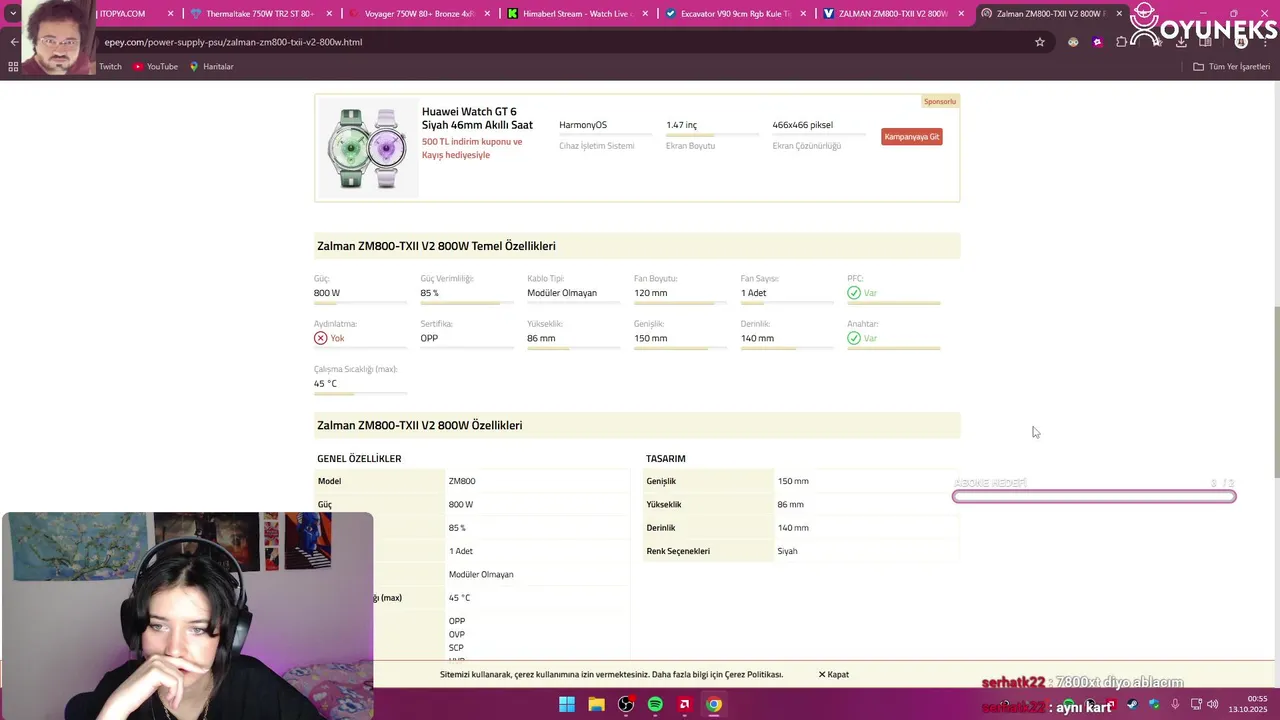
Task: Switch to the Voyager 750W 80+ Bronze tab
Action: coord(418,14)
